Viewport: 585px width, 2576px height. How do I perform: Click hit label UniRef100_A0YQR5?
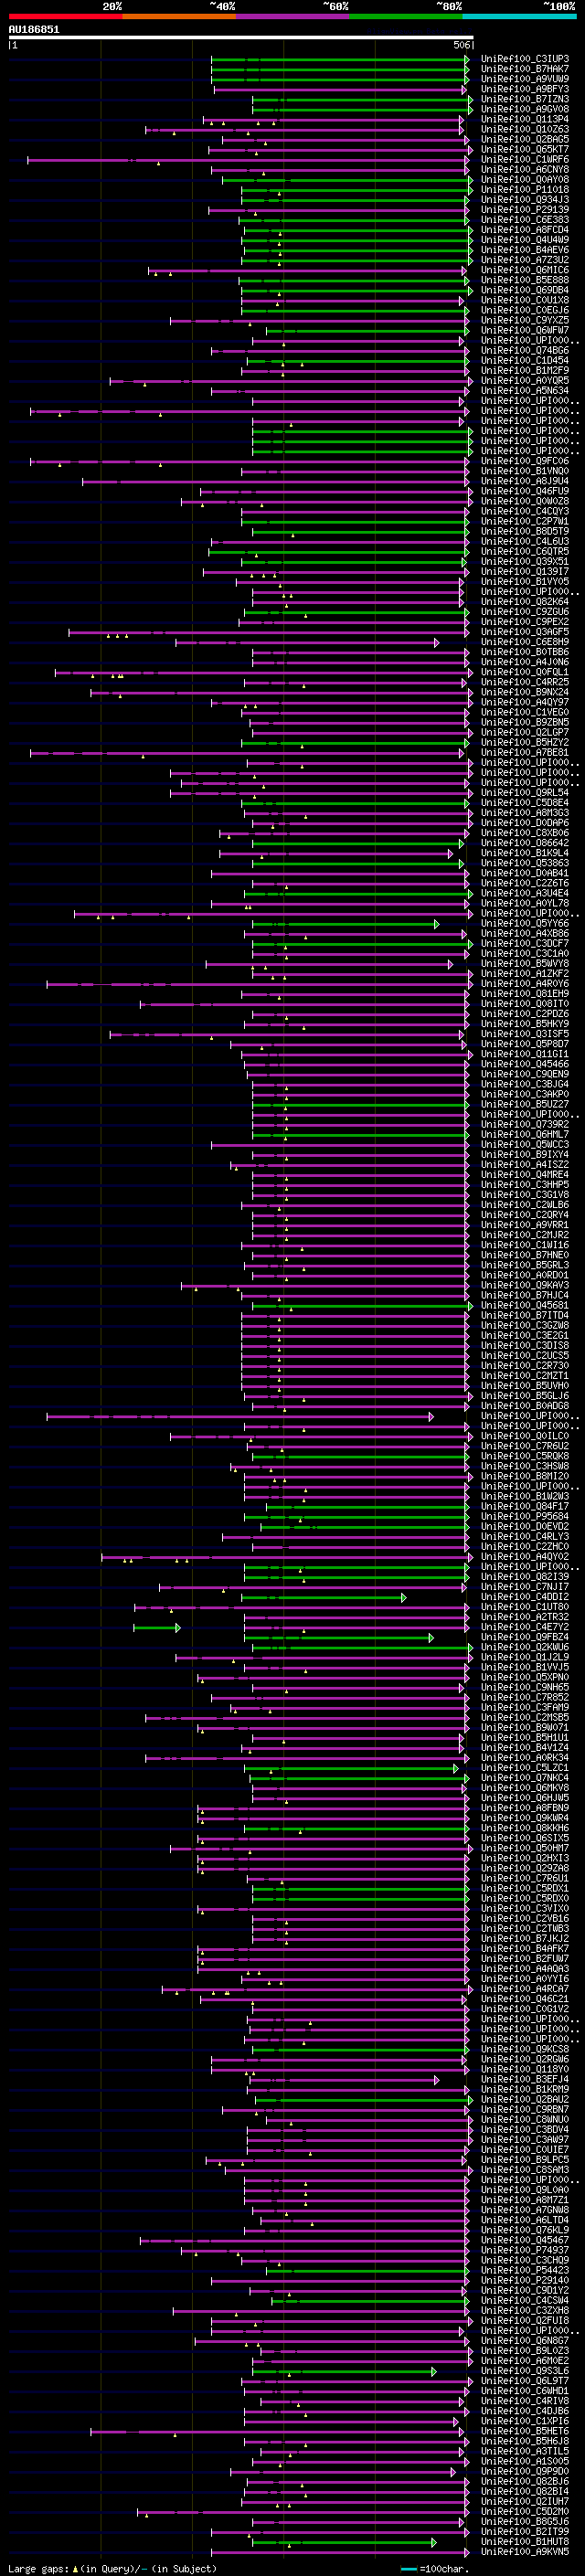(x=524, y=381)
